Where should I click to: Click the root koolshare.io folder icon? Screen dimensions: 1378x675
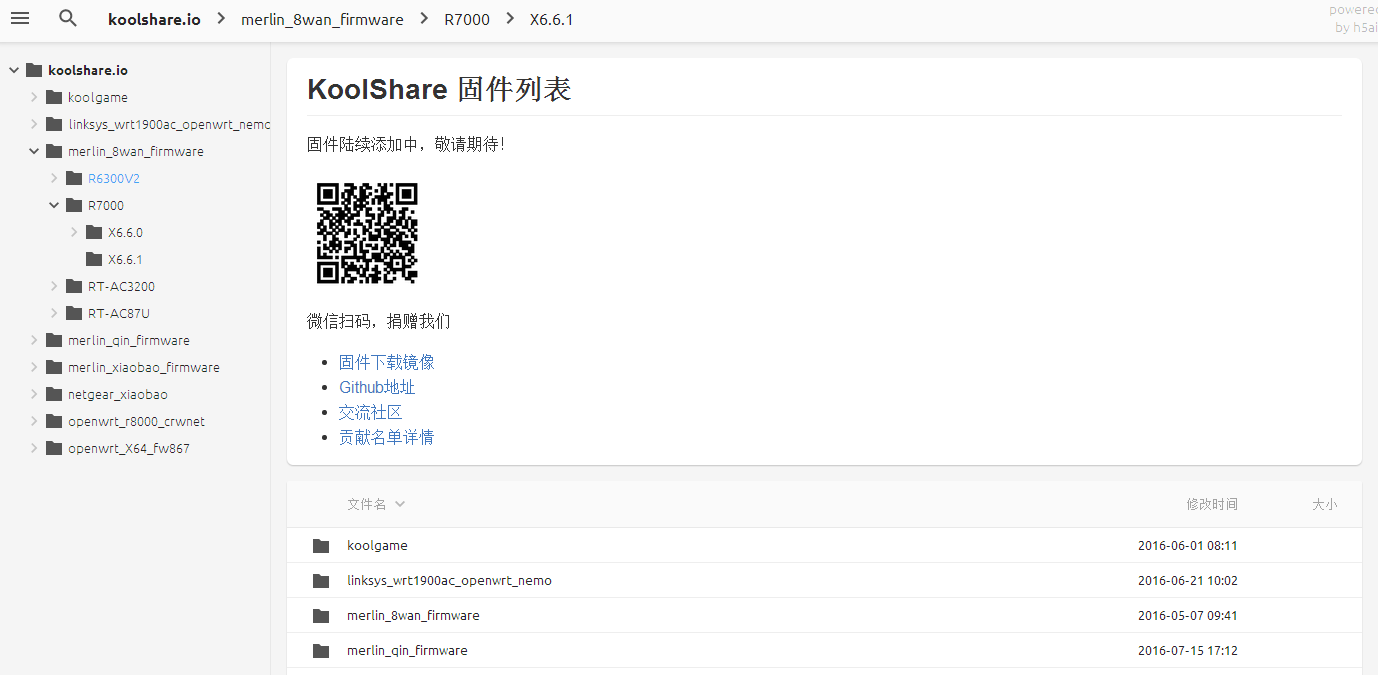coord(33,69)
